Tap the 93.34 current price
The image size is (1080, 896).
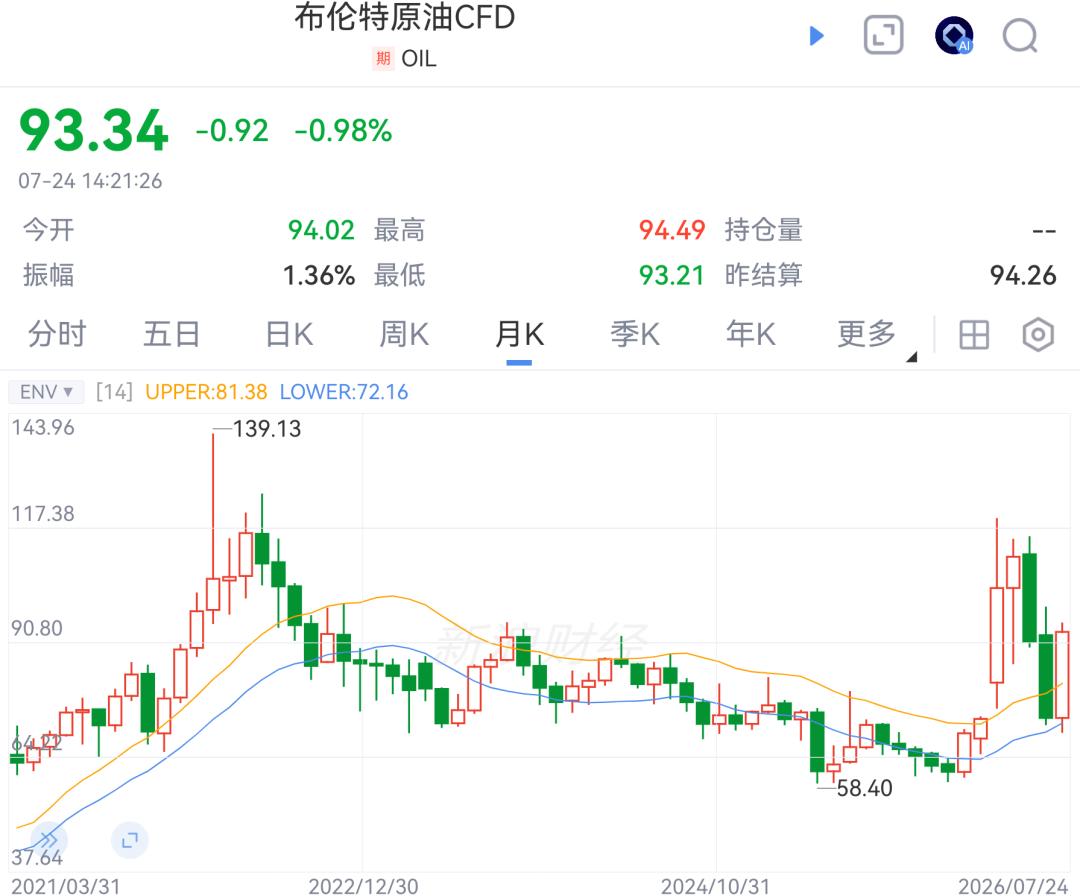tap(94, 130)
